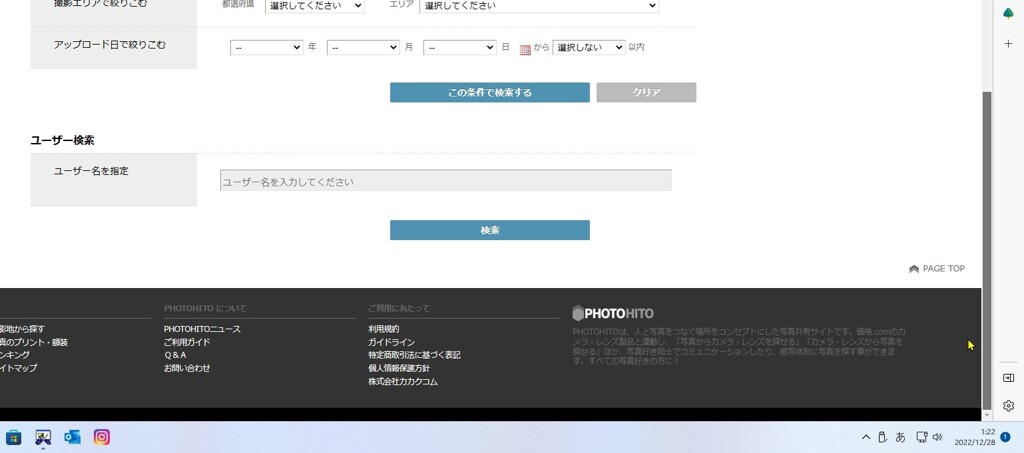Viewport: 1024px width, 453px height.
Task: Click the volume icon in system tray
Action: click(x=937, y=437)
